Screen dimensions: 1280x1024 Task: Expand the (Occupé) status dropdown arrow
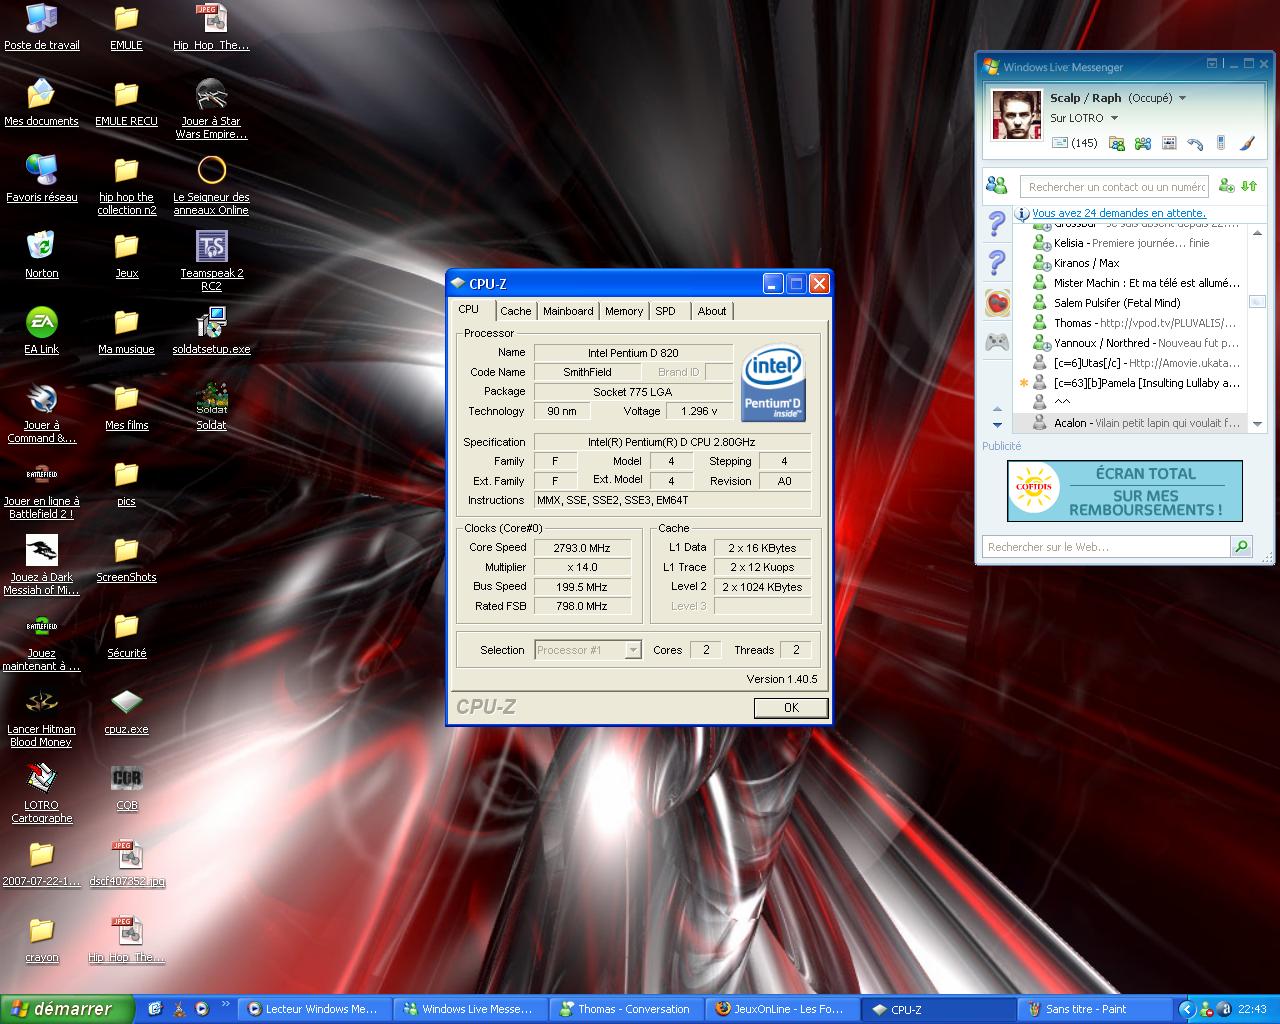tap(1182, 98)
